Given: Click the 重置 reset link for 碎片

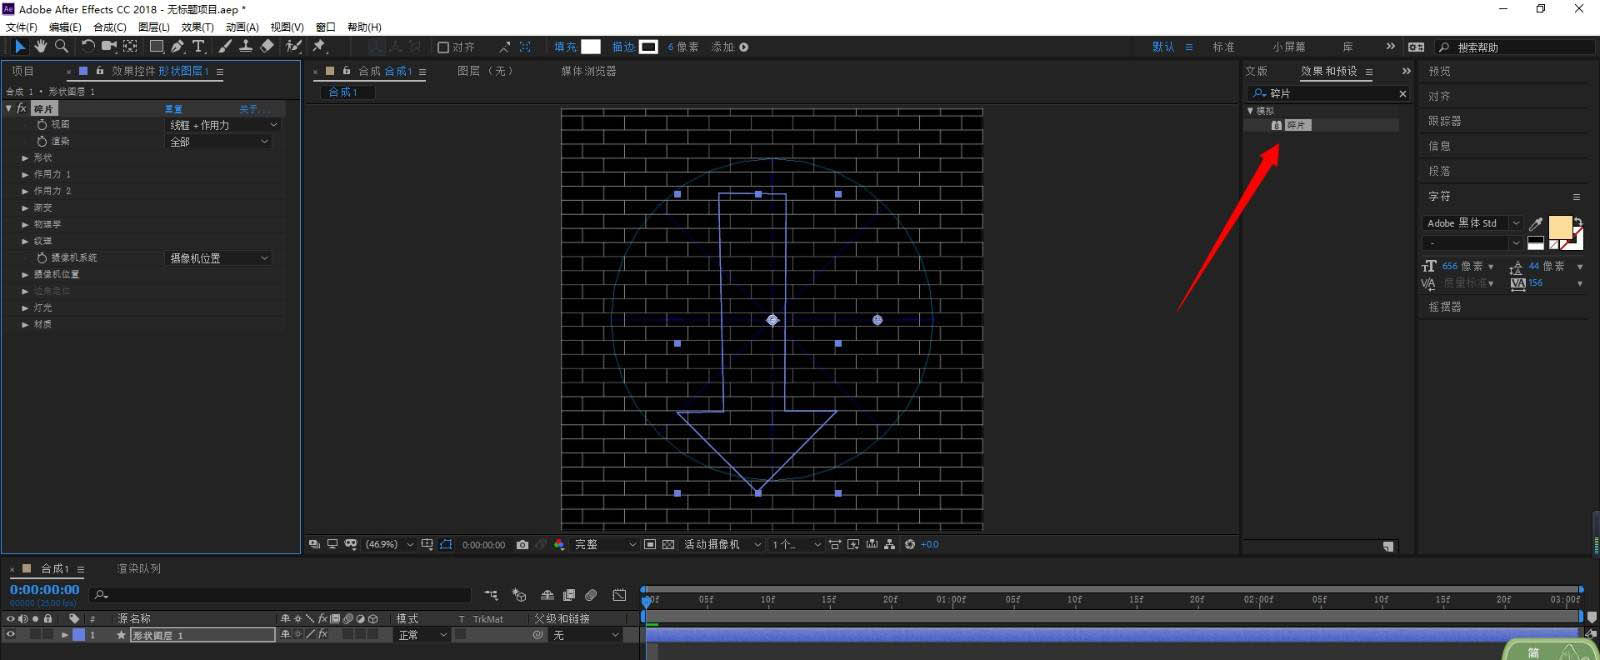Looking at the screenshot, I should click(x=173, y=108).
